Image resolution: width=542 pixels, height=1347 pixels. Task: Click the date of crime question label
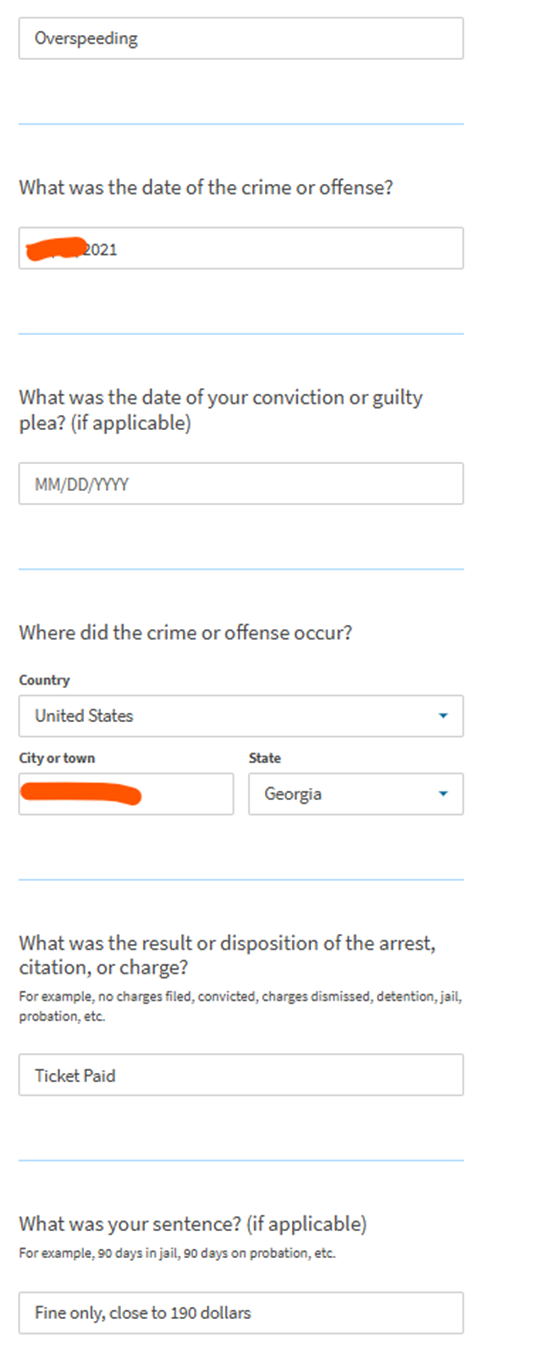click(x=206, y=187)
